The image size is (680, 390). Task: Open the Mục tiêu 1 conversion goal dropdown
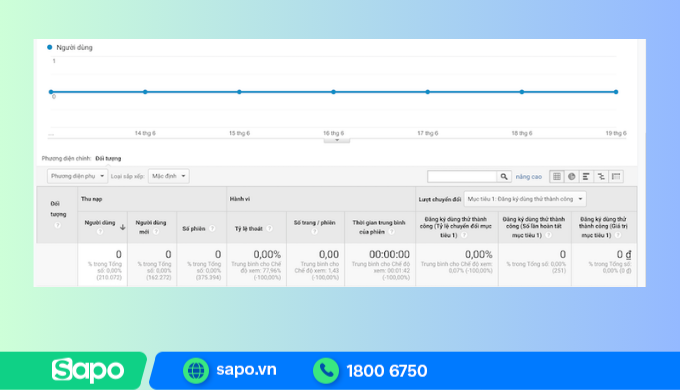pyautogui.click(x=525, y=199)
